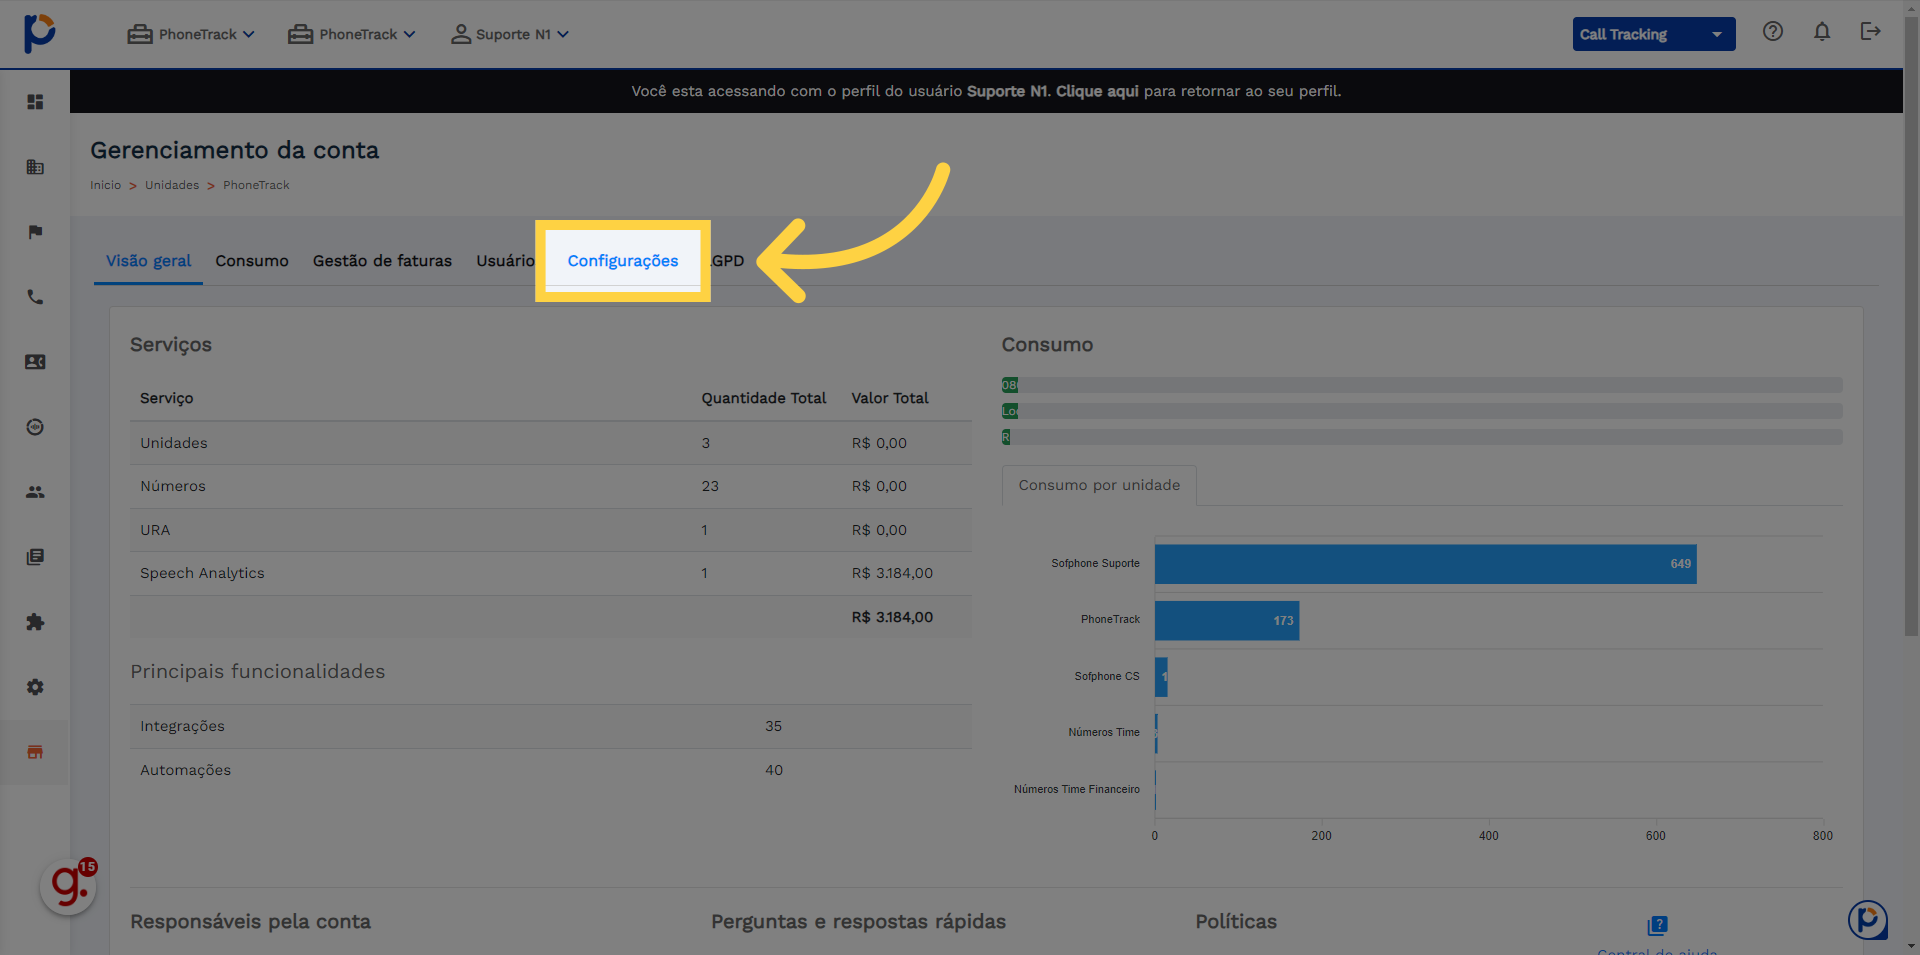The height and width of the screenshot is (955, 1920).
Task: Expand the second PhoneTrack briefcase dropdown
Action: [x=352, y=34]
